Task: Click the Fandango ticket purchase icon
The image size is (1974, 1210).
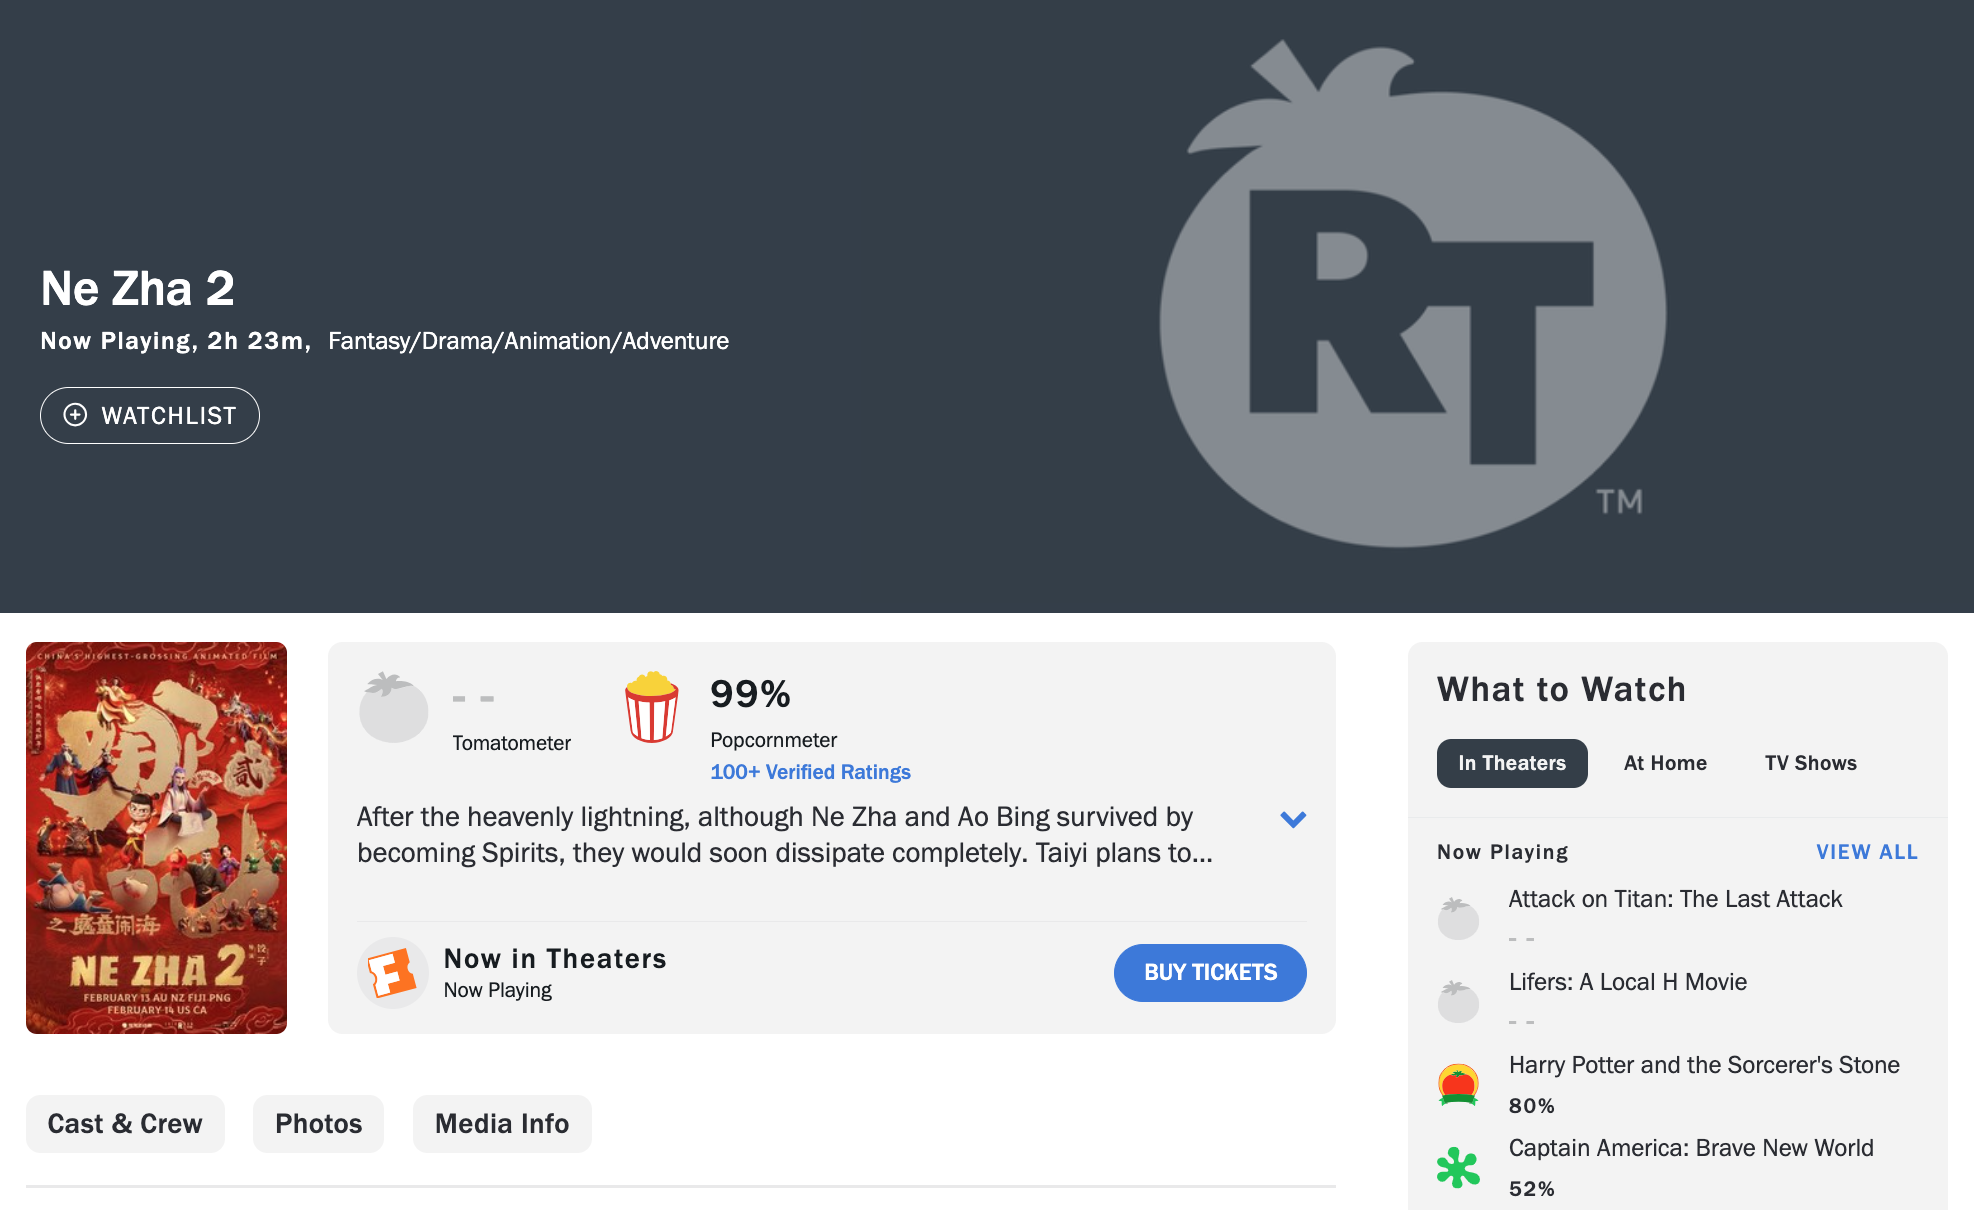Action: (x=389, y=972)
